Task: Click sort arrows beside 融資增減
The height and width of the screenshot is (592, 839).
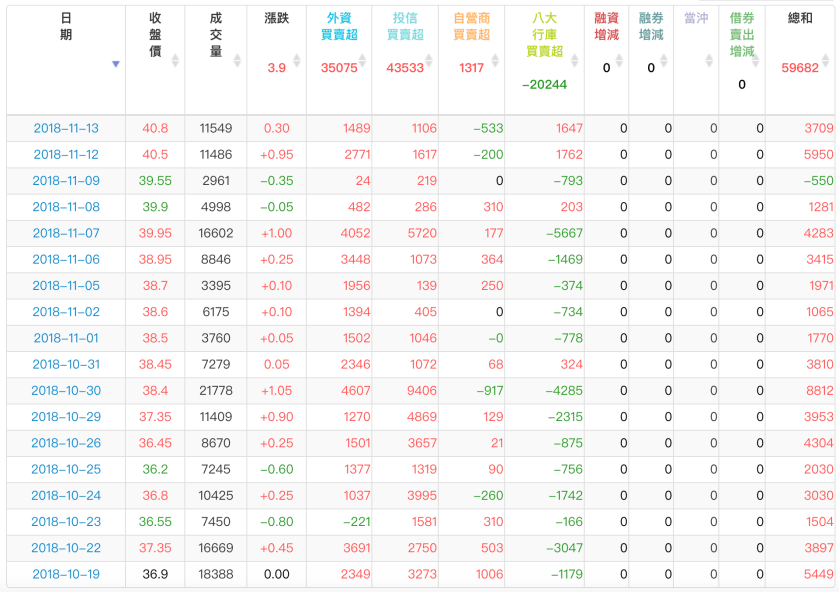Action: (x=619, y=62)
